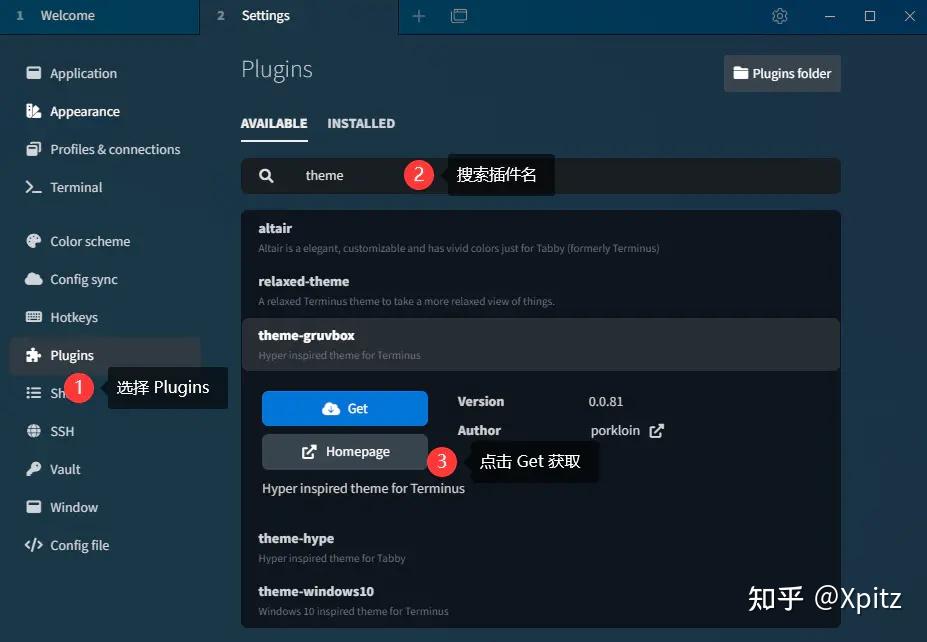Image resolution: width=927 pixels, height=642 pixels.
Task: Click Get to install theme-gruvbox
Action: point(344,408)
